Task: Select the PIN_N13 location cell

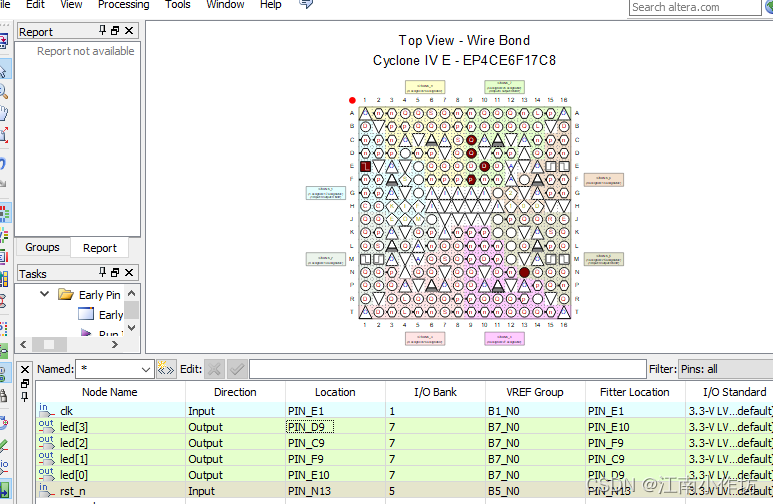Action: pos(335,491)
